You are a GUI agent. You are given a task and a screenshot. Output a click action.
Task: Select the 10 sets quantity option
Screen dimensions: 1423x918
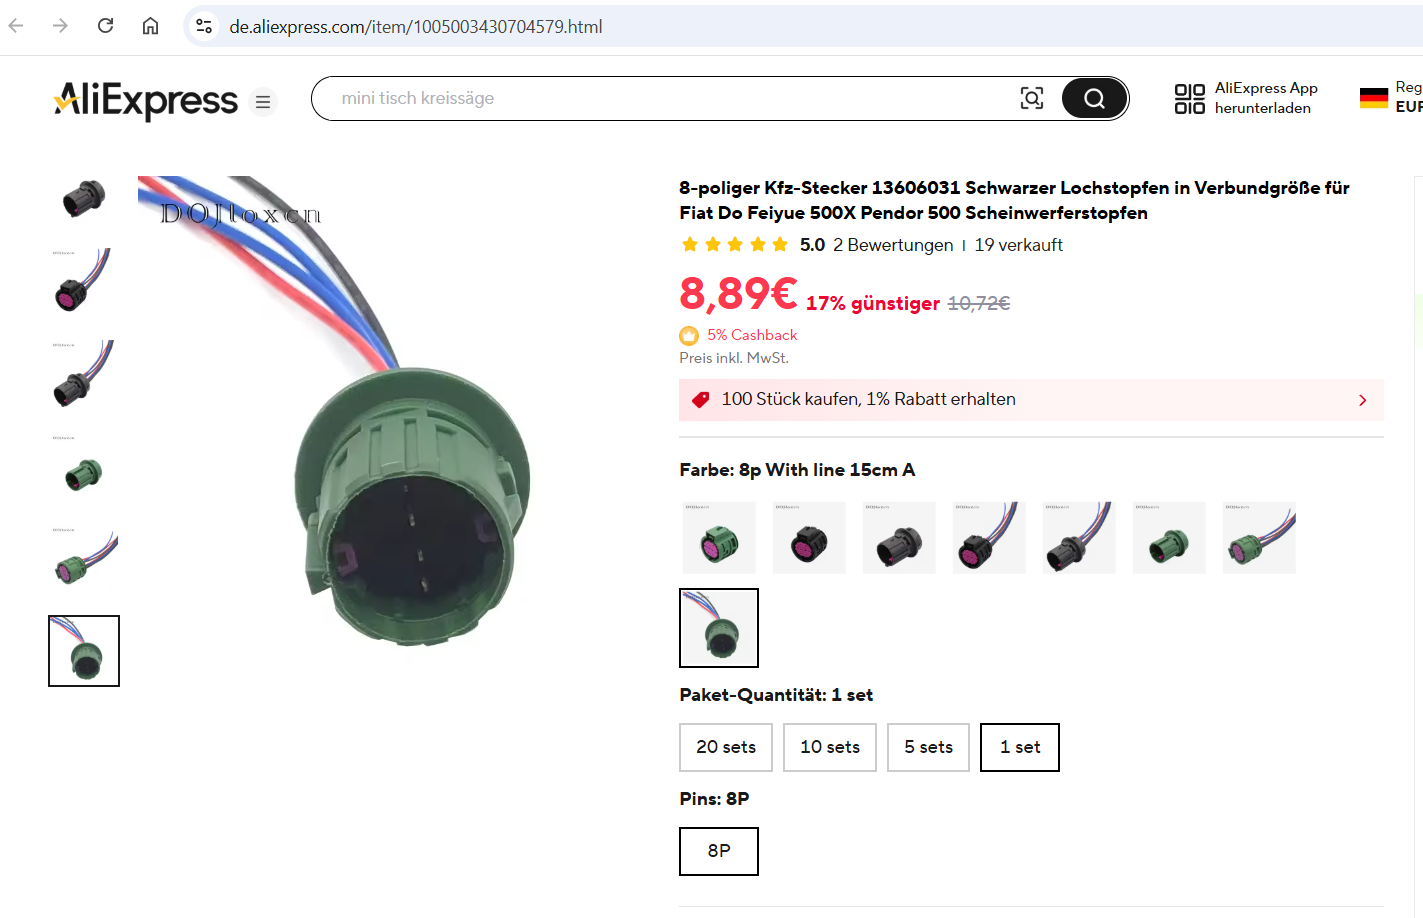pos(830,747)
